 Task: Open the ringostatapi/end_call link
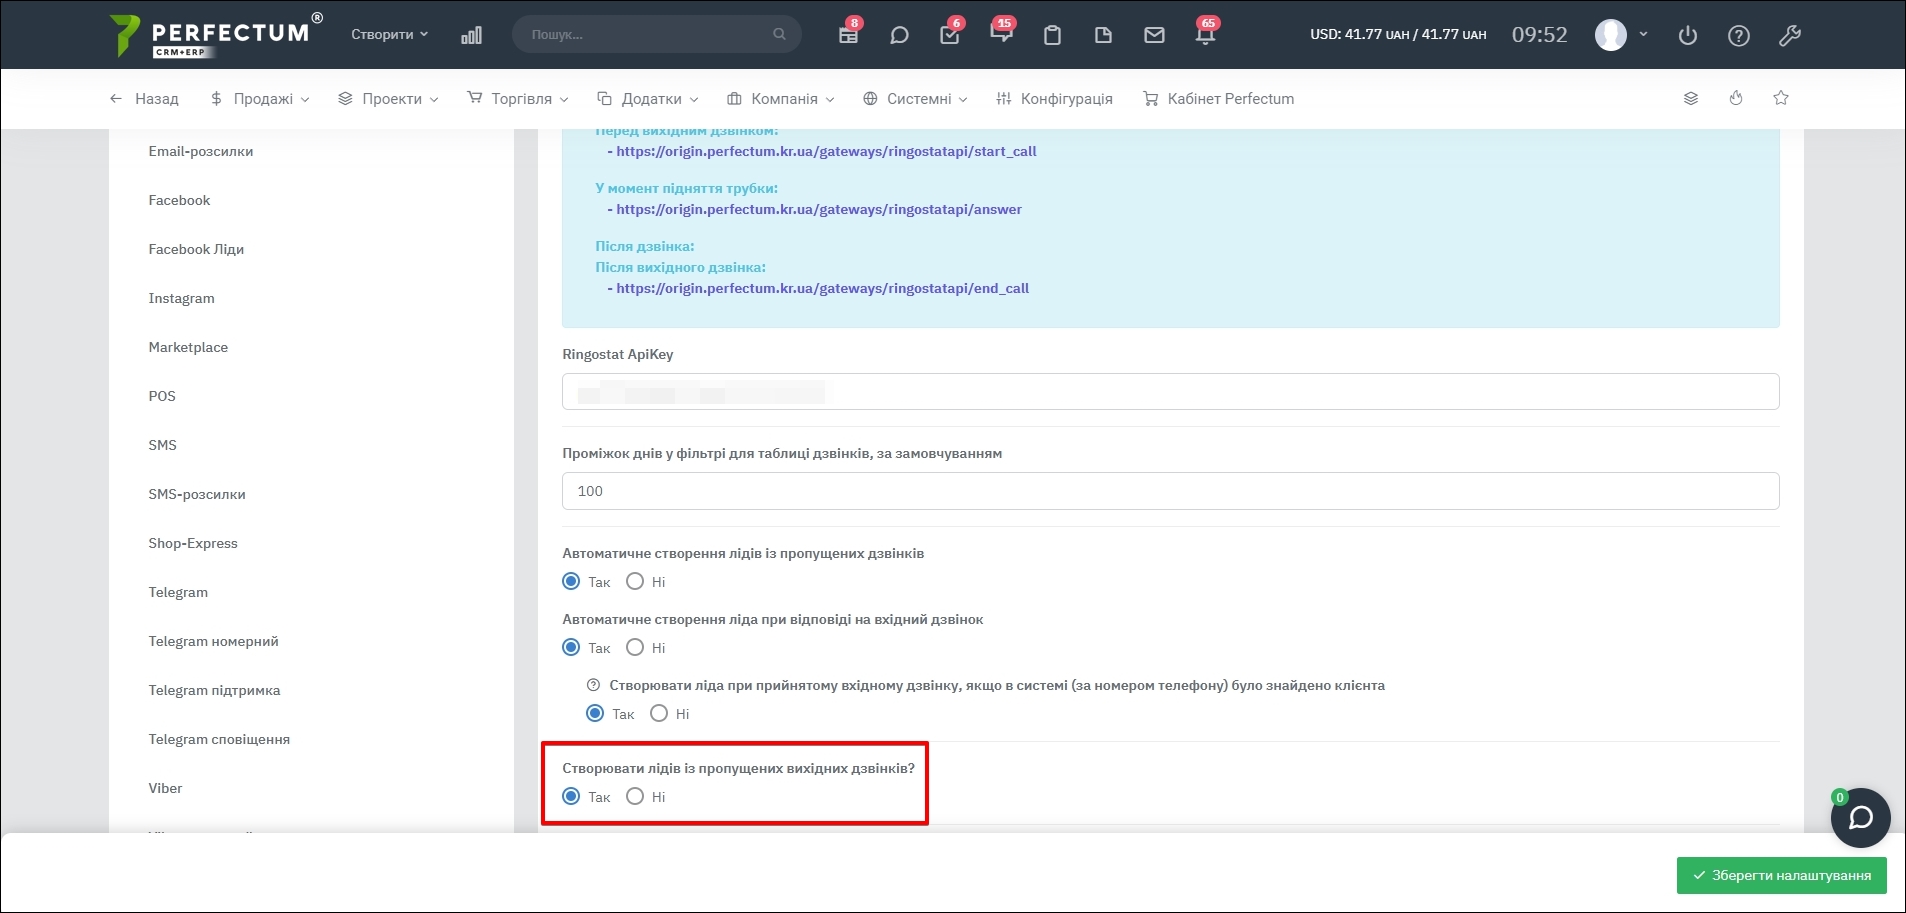pos(822,288)
